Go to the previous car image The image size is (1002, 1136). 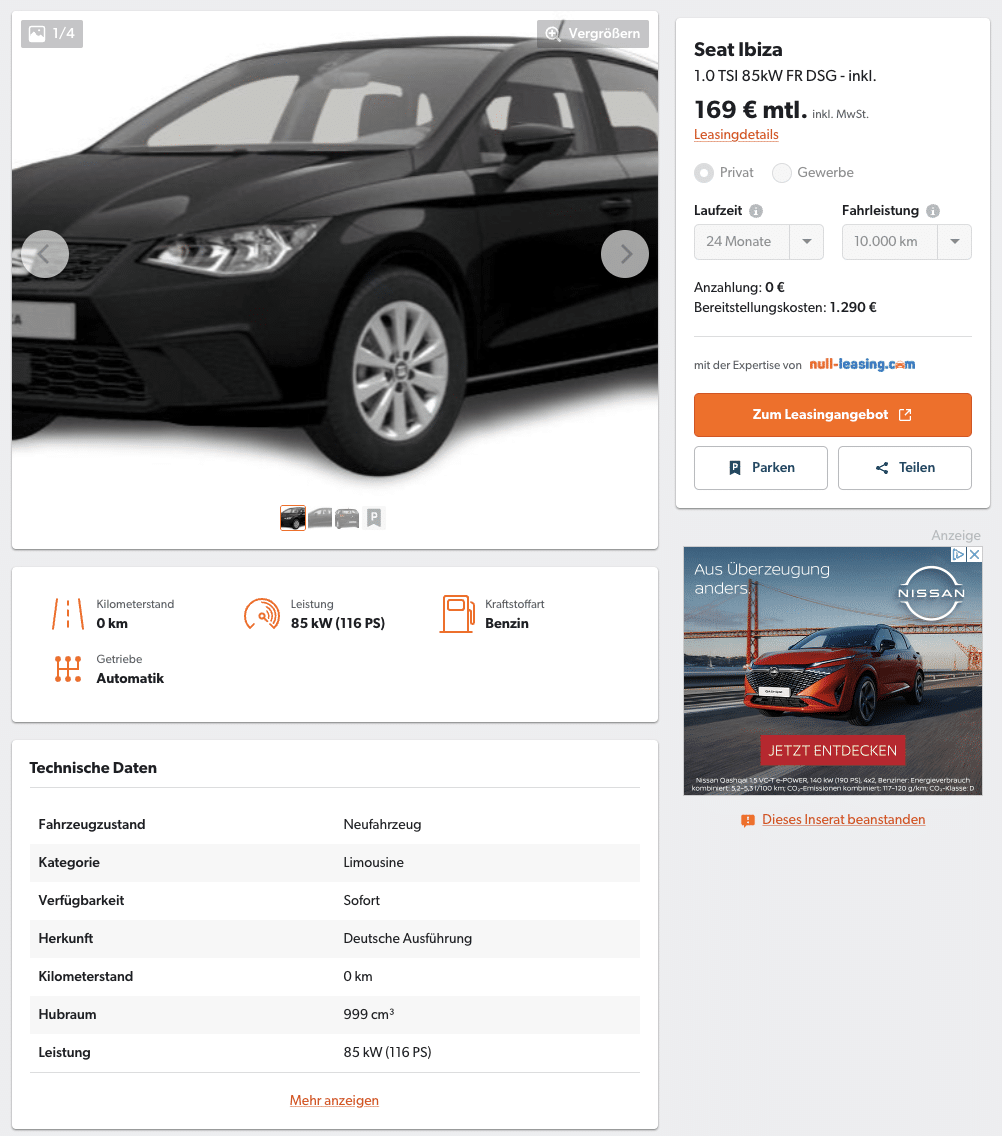click(x=45, y=254)
